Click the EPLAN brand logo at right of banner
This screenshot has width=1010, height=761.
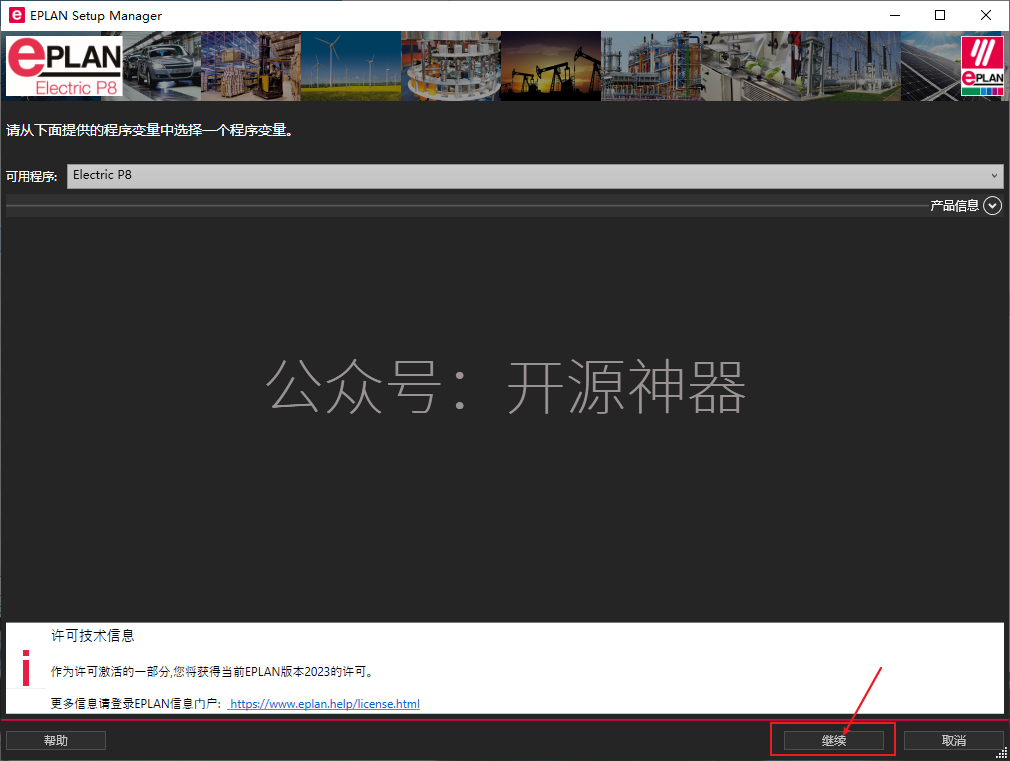(982, 66)
